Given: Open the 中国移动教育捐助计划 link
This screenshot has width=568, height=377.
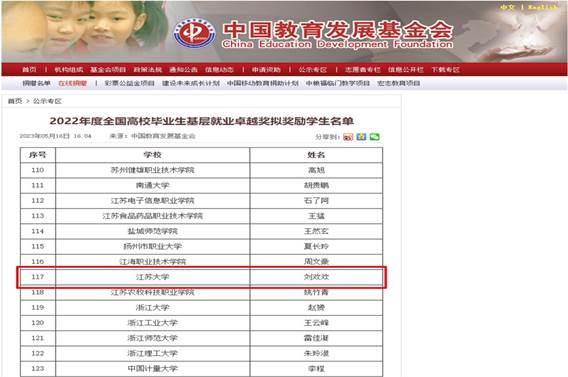Looking at the screenshot, I should click(263, 83).
